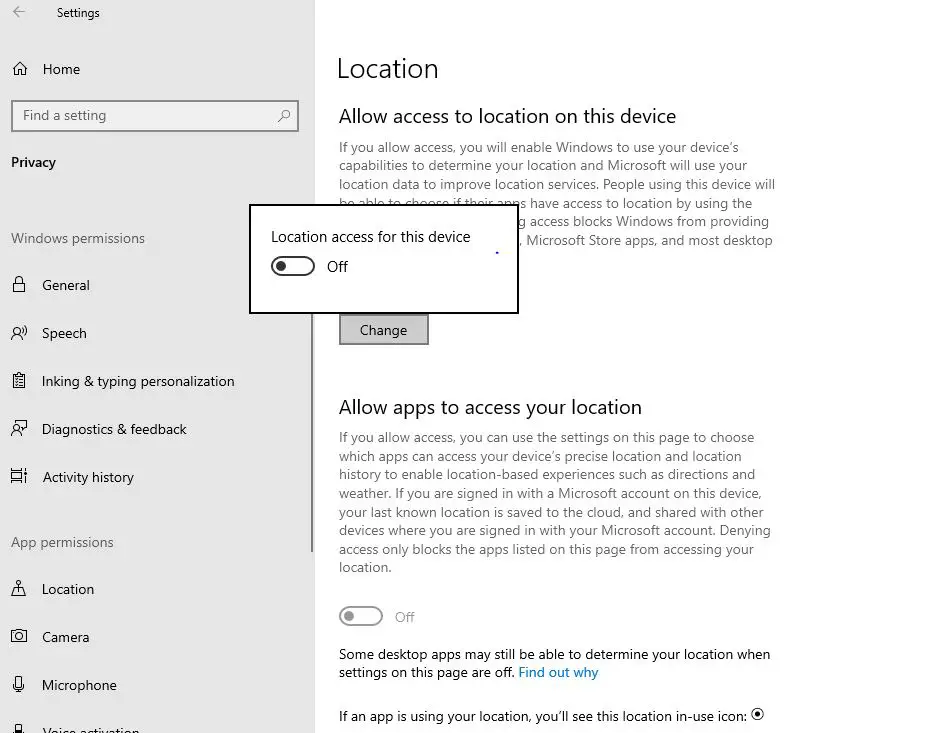
Task: Enable Allow apps to access your location
Action: click(361, 616)
